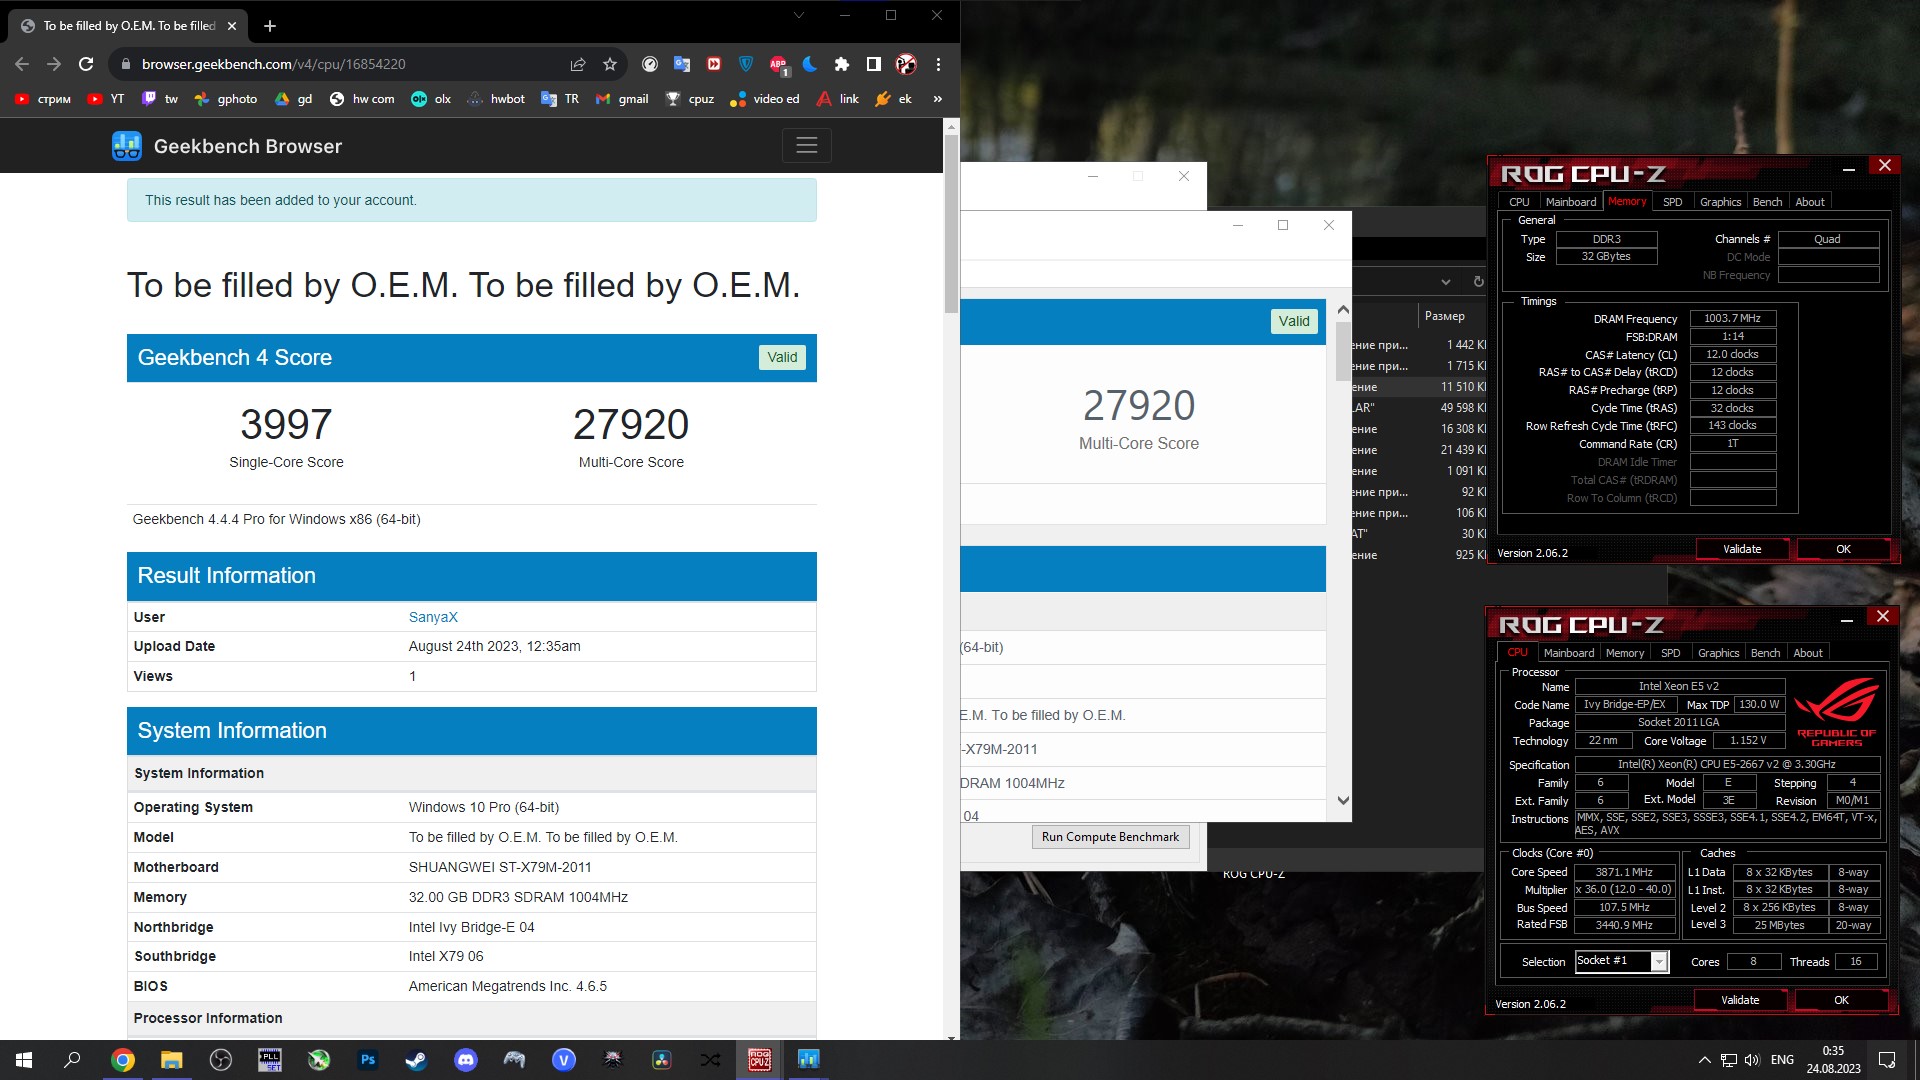Reload the Geekbench page in Chrome
Screen dimensions: 1920x1080
click(x=86, y=64)
